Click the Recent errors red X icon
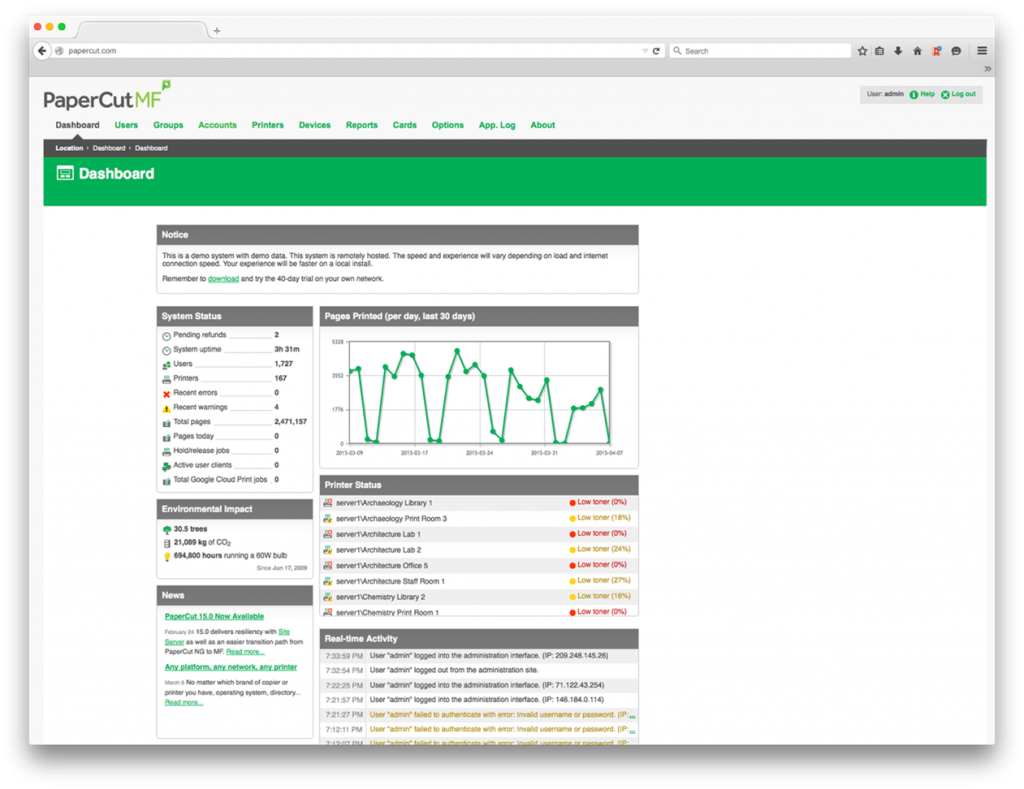Image resolution: width=1024 pixels, height=789 pixels. 166,393
